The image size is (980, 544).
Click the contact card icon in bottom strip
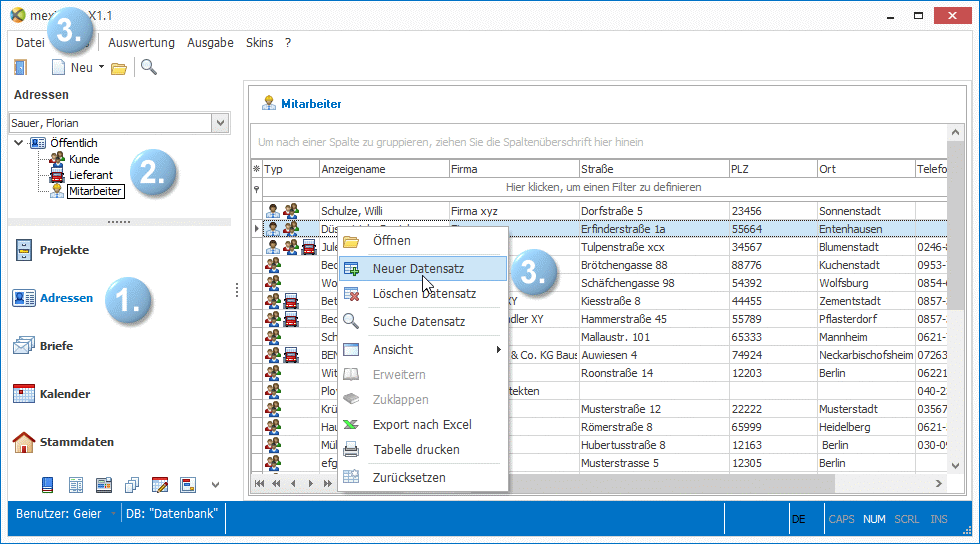click(x=104, y=485)
